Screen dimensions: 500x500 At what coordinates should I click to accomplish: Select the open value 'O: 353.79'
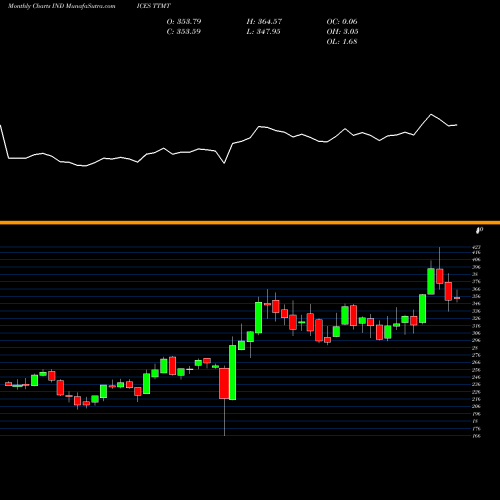pos(184,22)
